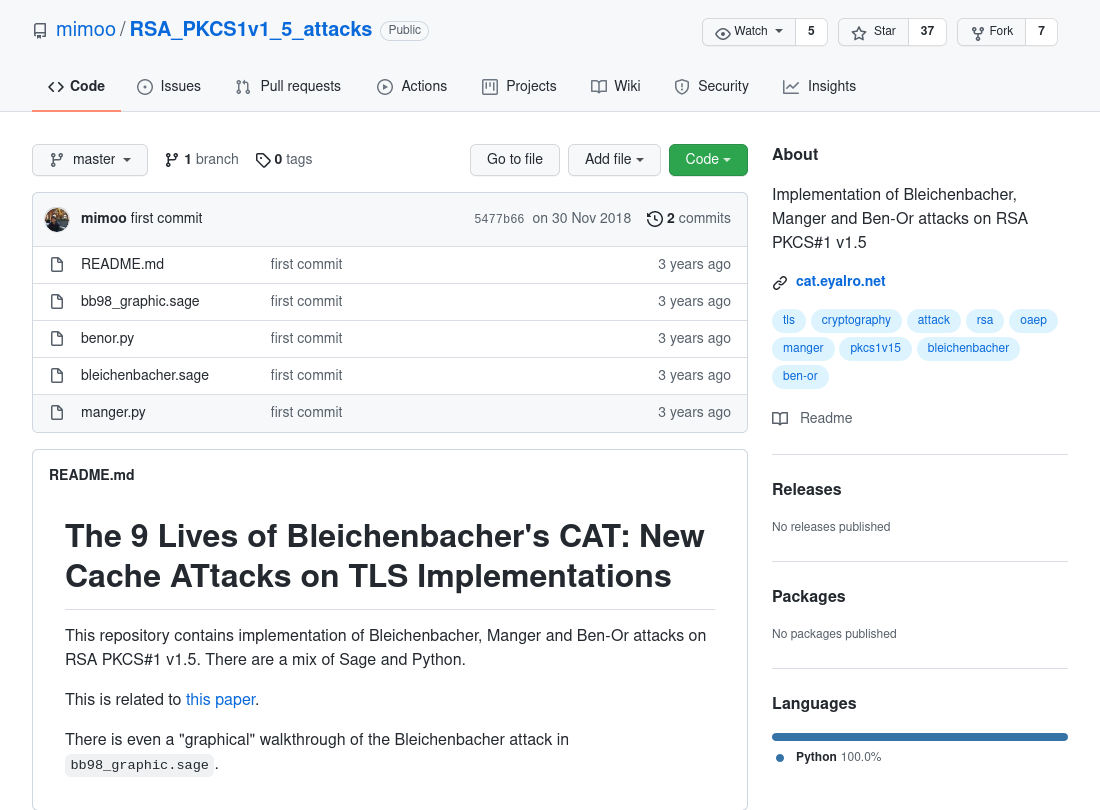This screenshot has width=1100, height=810.
Task: Select the Pull requests branching icon
Action: pos(241,87)
